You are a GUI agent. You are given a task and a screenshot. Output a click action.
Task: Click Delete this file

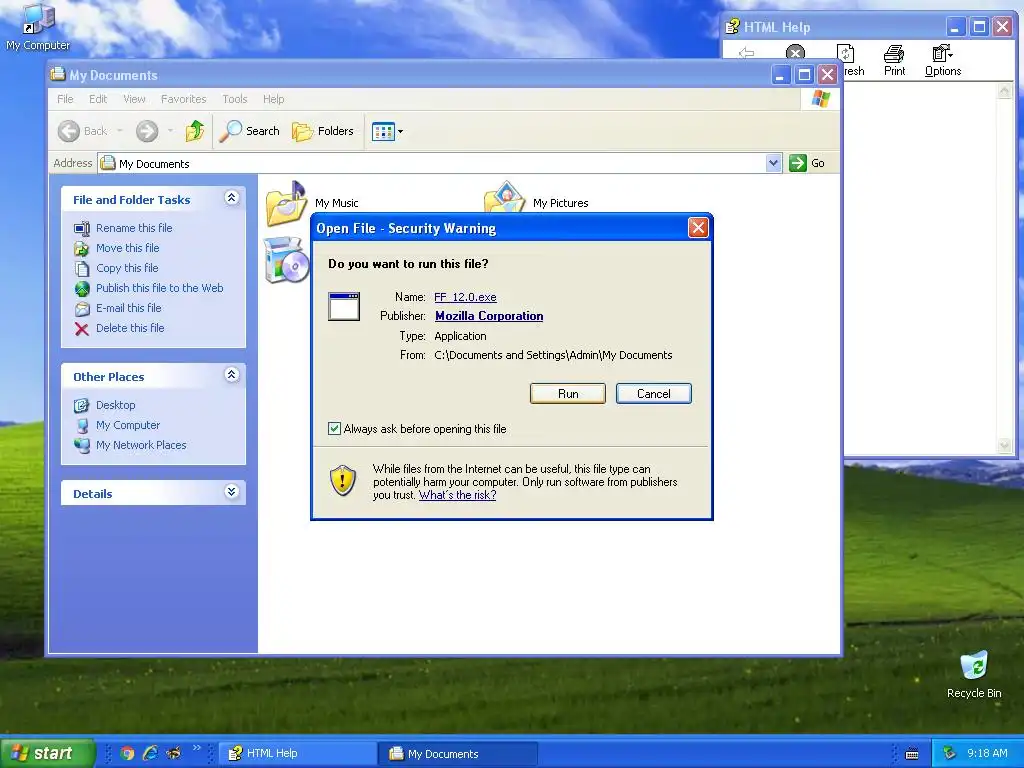130,328
